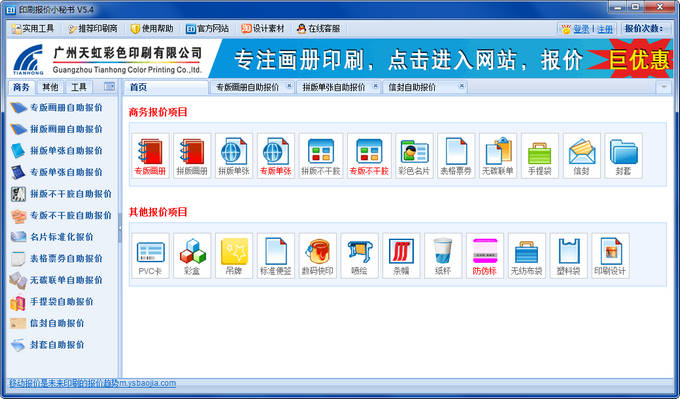Choose the 彩色名片 icon
The width and height of the screenshot is (680, 399).
pyautogui.click(x=414, y=156)
